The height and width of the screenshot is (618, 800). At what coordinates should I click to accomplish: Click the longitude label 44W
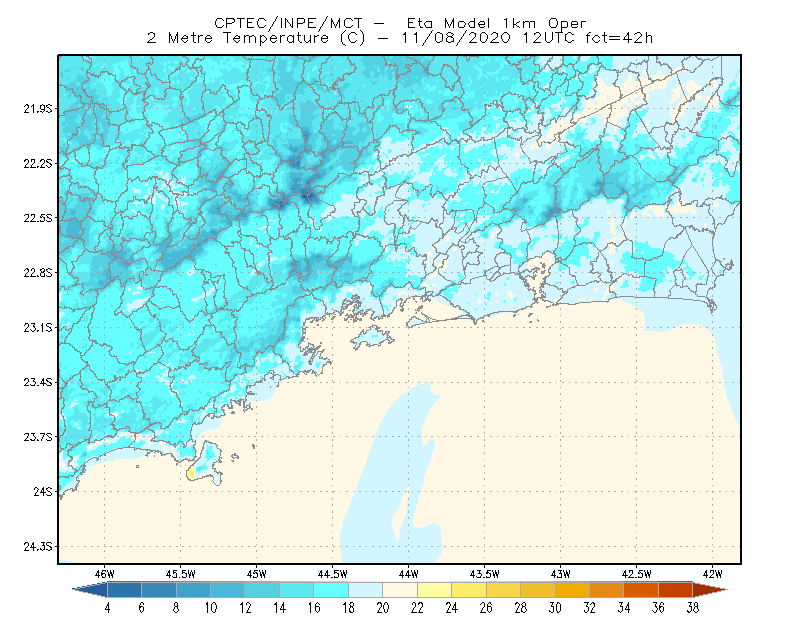pyautogui.click(x=409, y=574)
